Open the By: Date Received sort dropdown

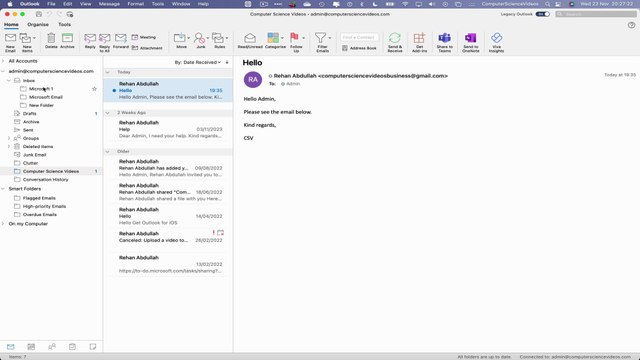point(198,62)
